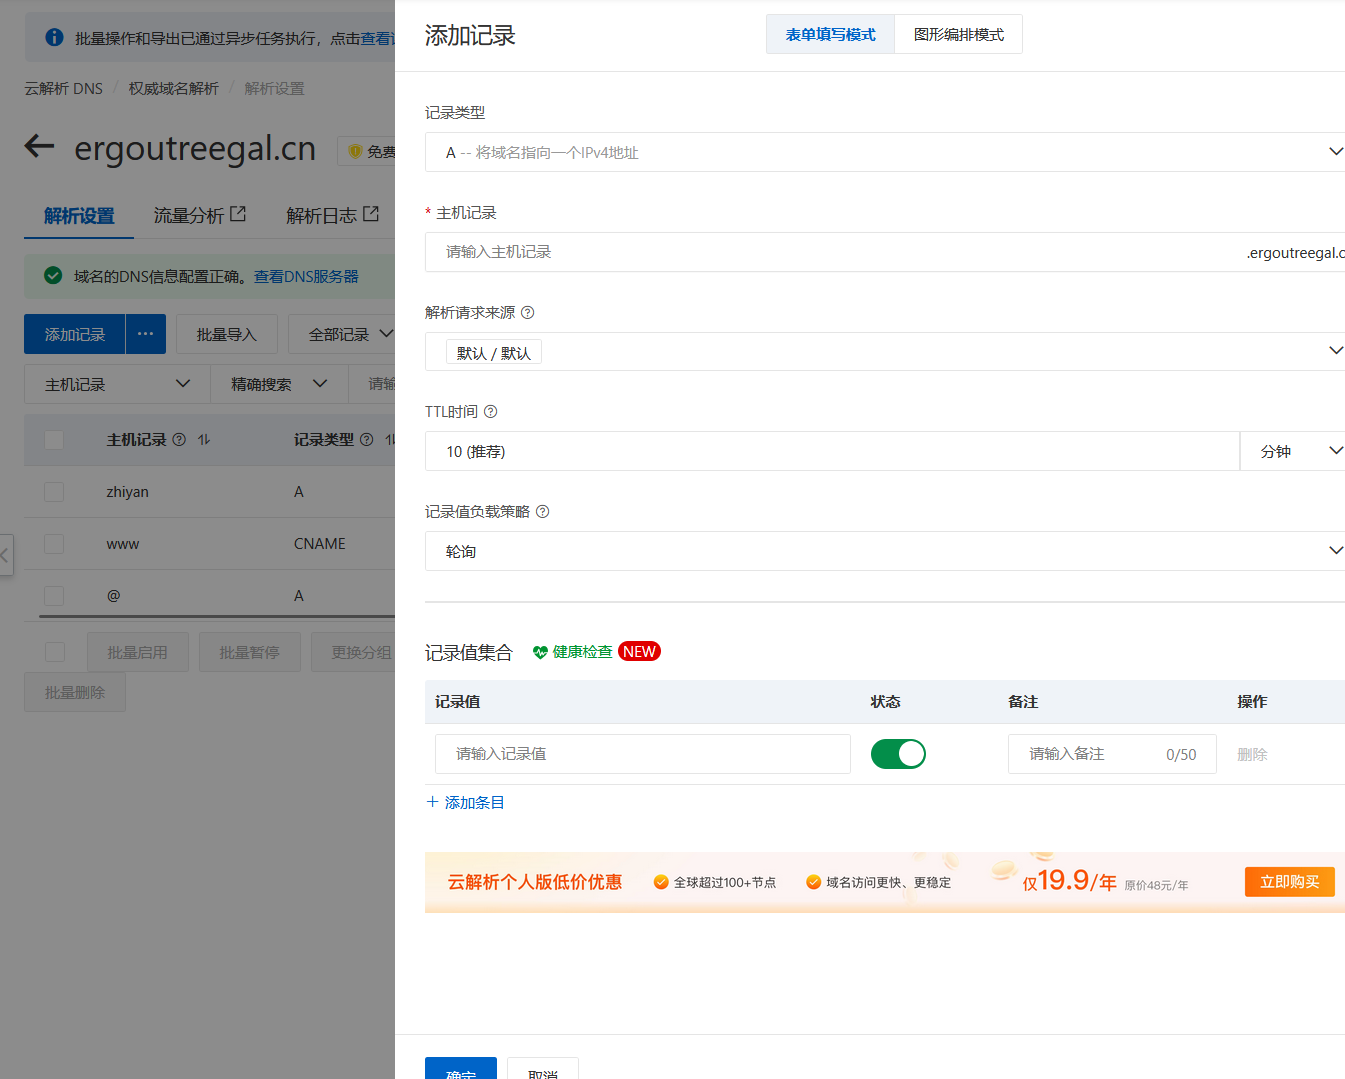Open the more options ellipsis button

tap(145, 334)
